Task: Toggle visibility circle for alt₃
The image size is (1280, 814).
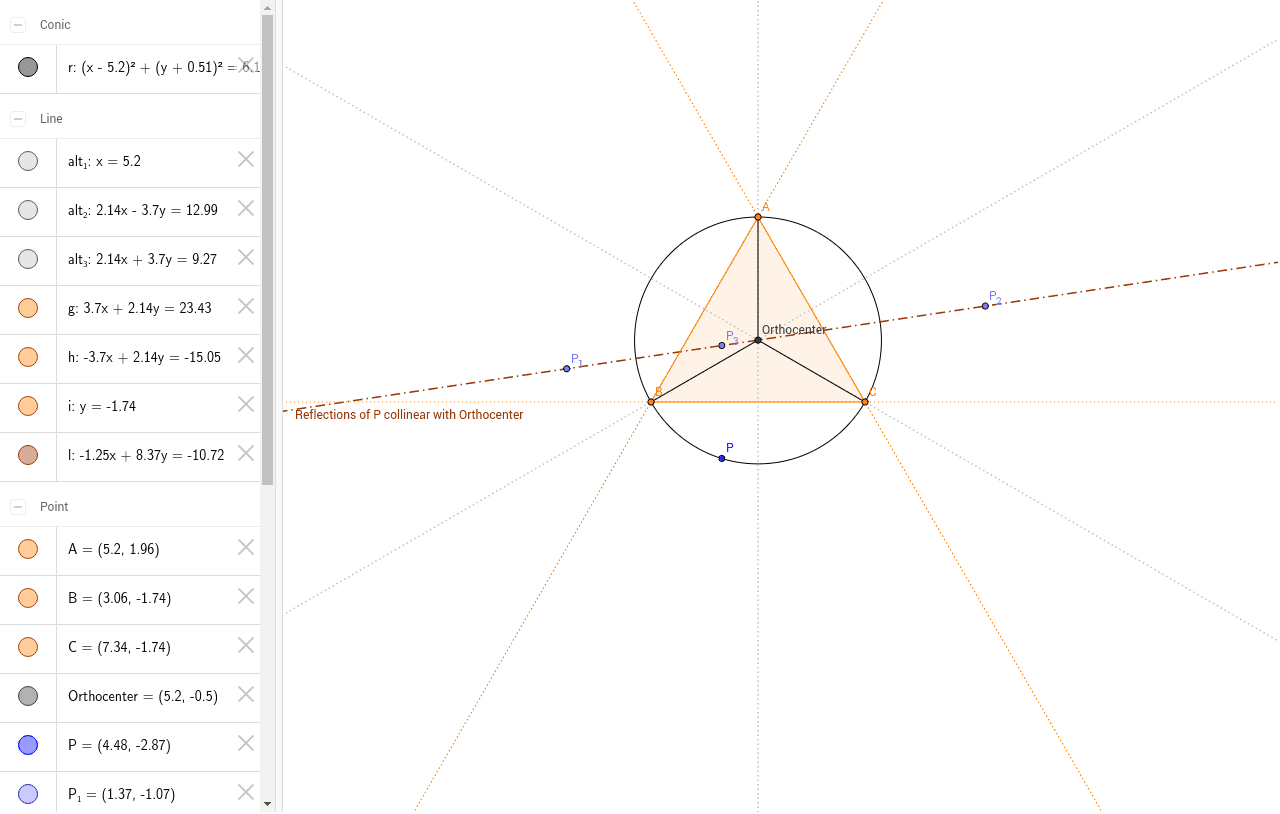Action: 28,259
